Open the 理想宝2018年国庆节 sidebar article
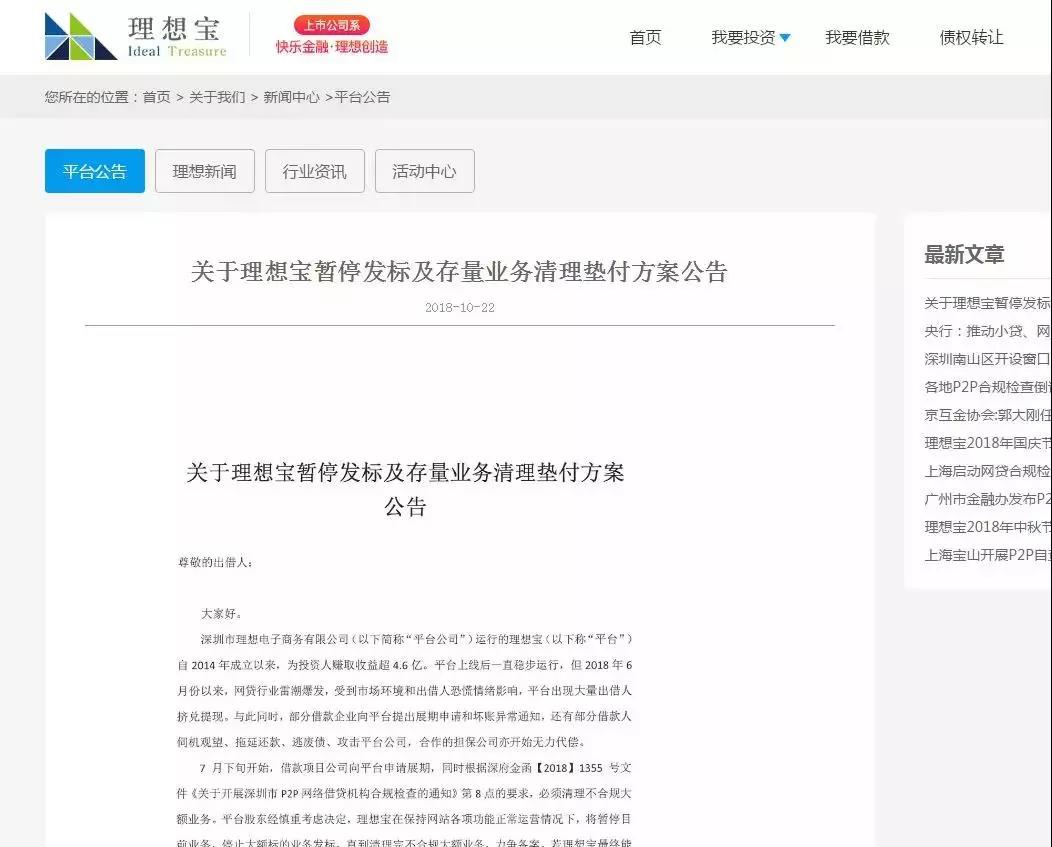 click(x=987, y=443)
